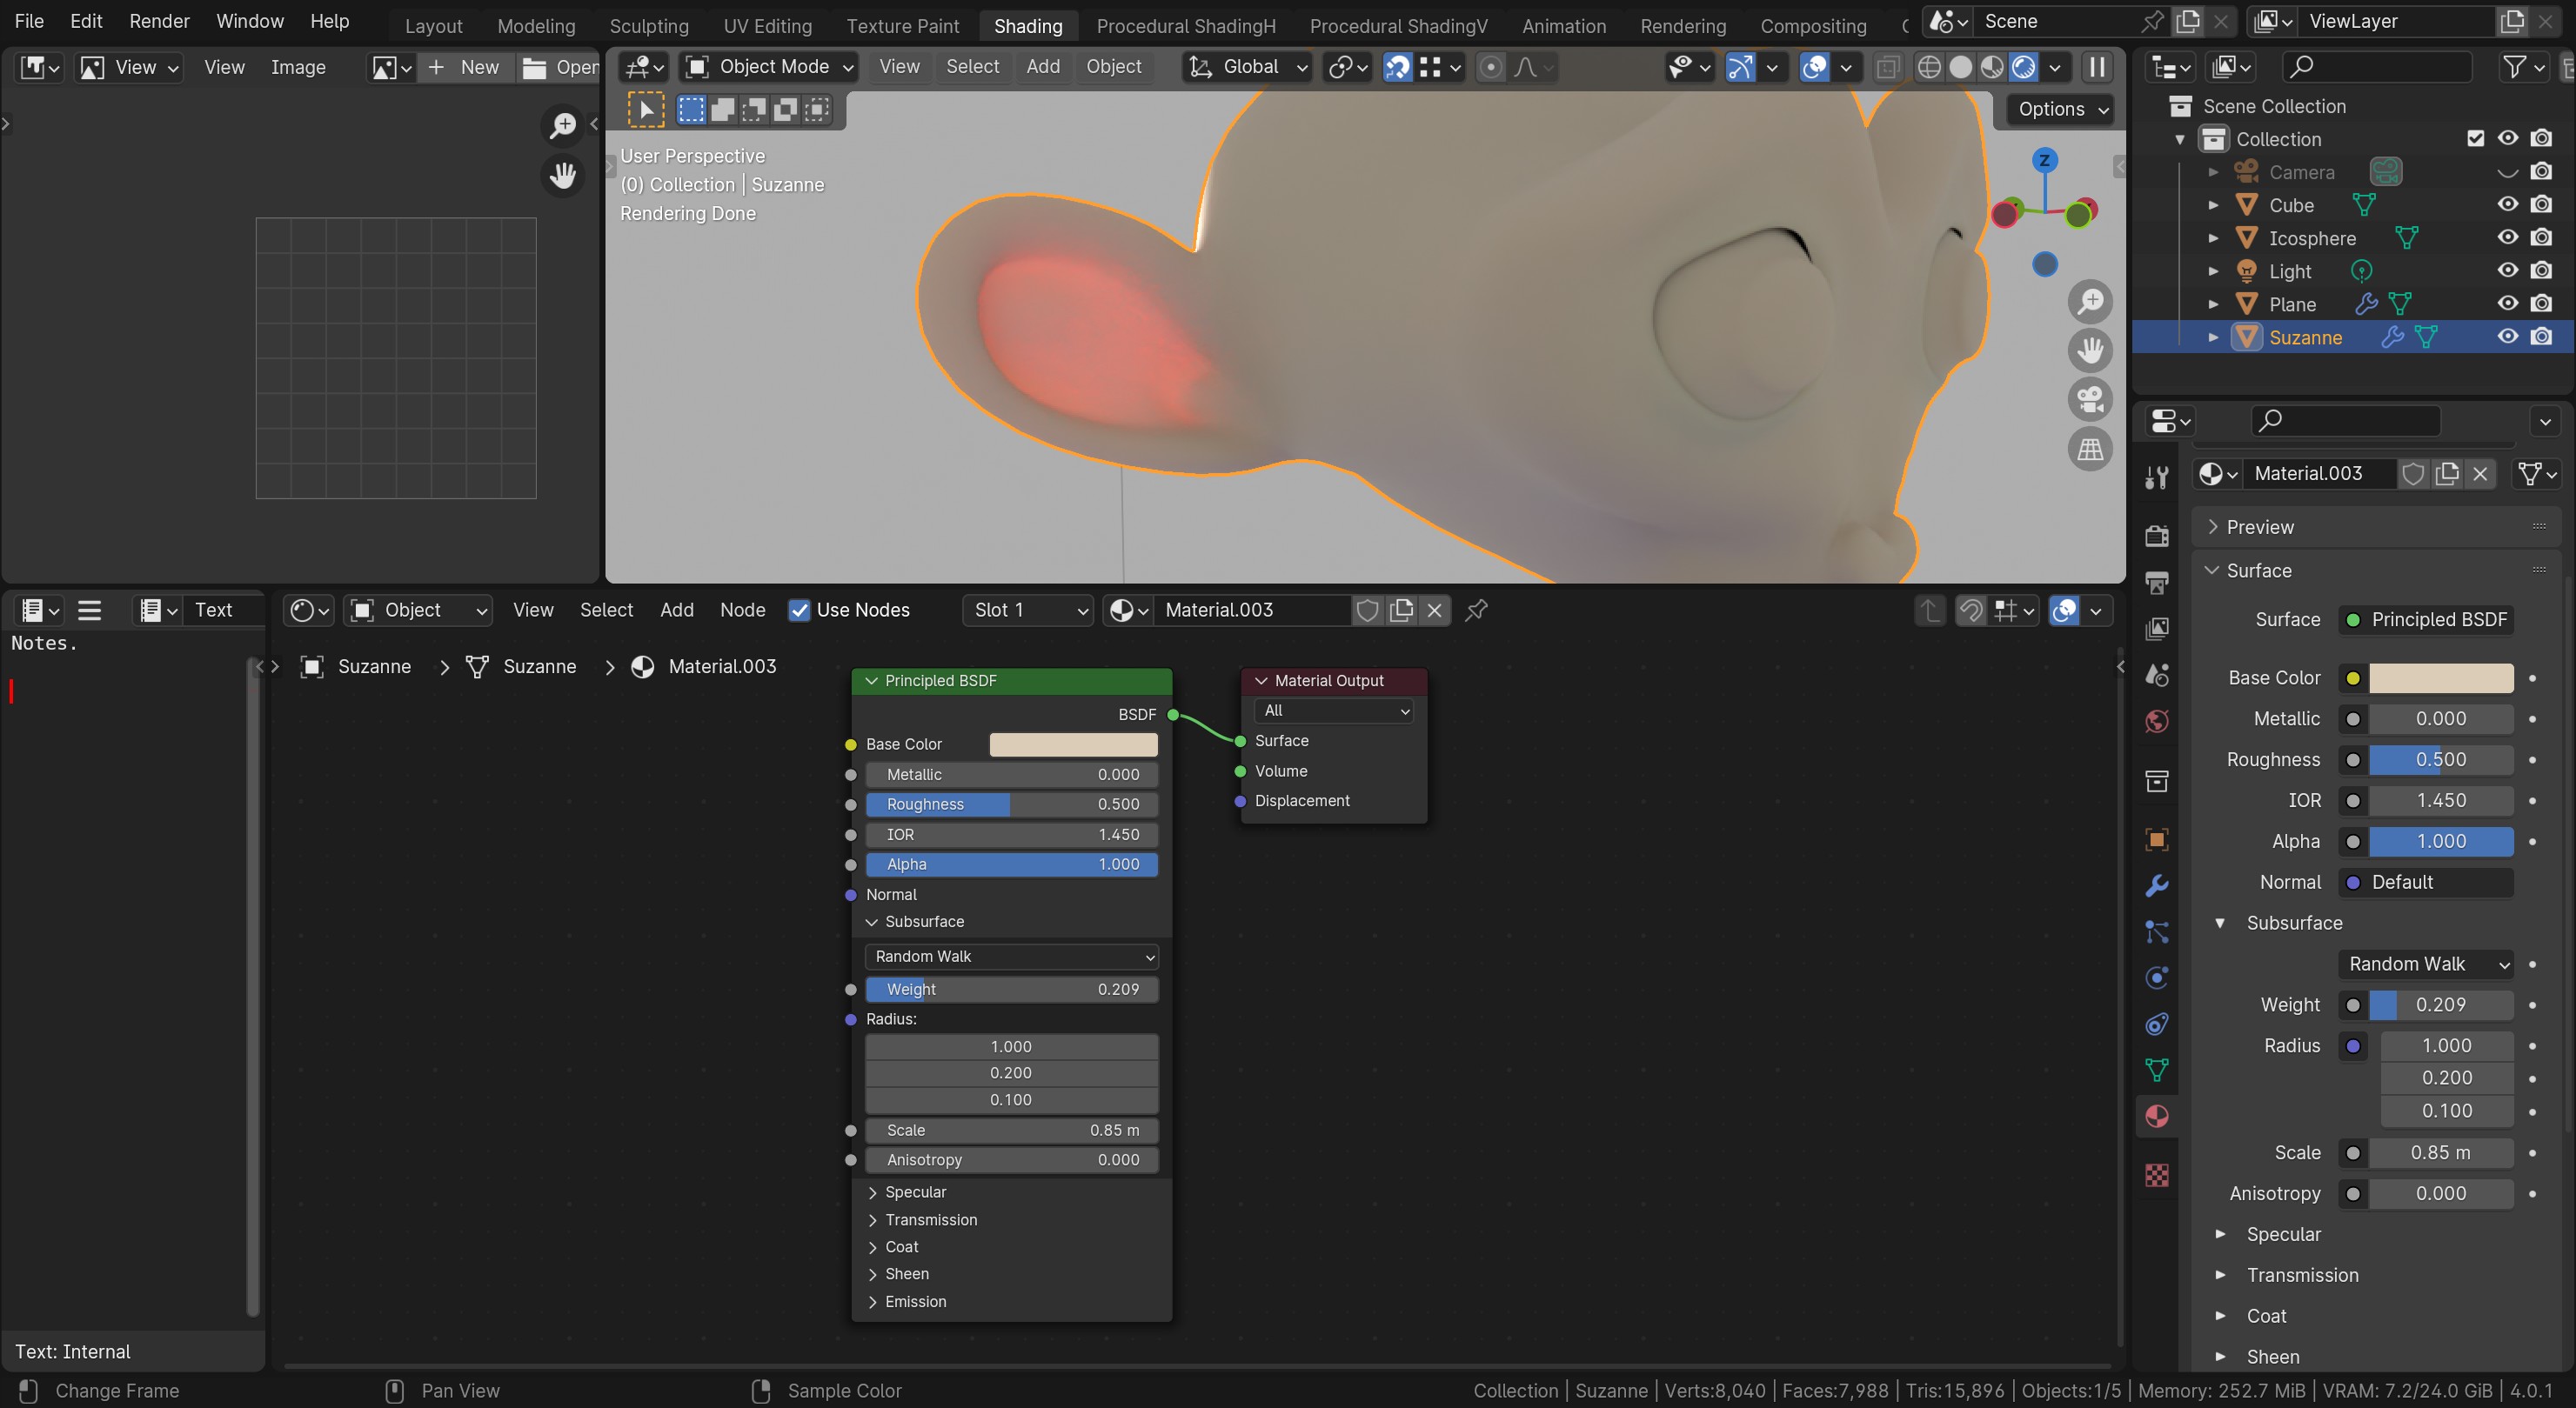Click the Base Color swatch in the node
Screen dimensions: 2576x1408
1073,744
